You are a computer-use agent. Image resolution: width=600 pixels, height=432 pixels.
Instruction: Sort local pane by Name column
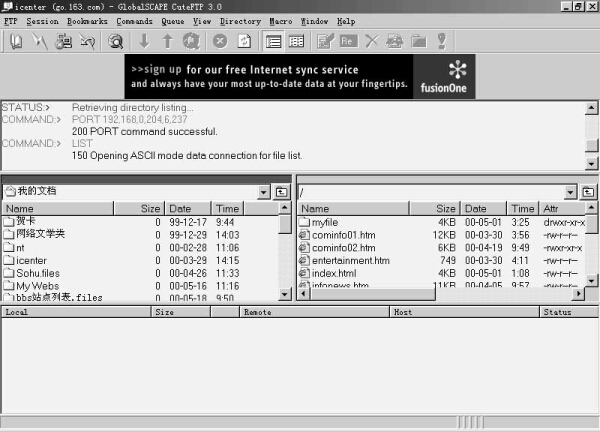point(58,209)
